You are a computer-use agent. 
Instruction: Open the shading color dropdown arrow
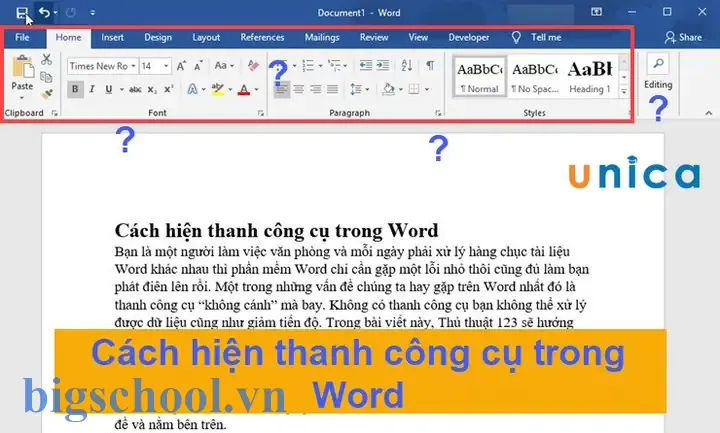[400, 90]
